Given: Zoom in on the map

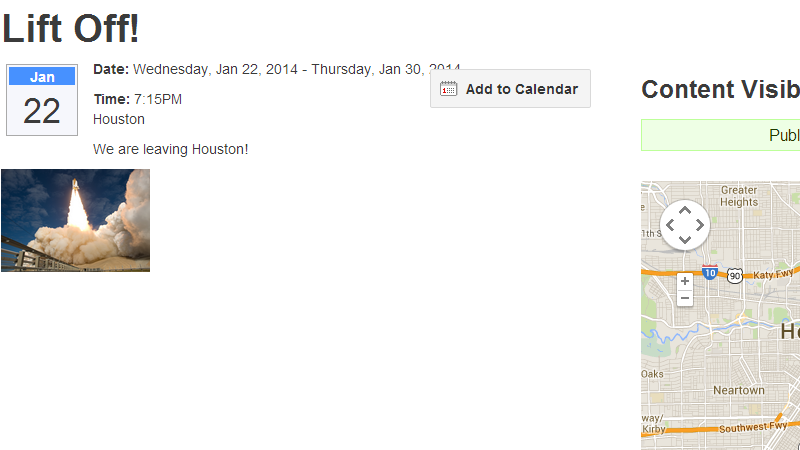Looking at the screenshot, I should tap(685, 281).
